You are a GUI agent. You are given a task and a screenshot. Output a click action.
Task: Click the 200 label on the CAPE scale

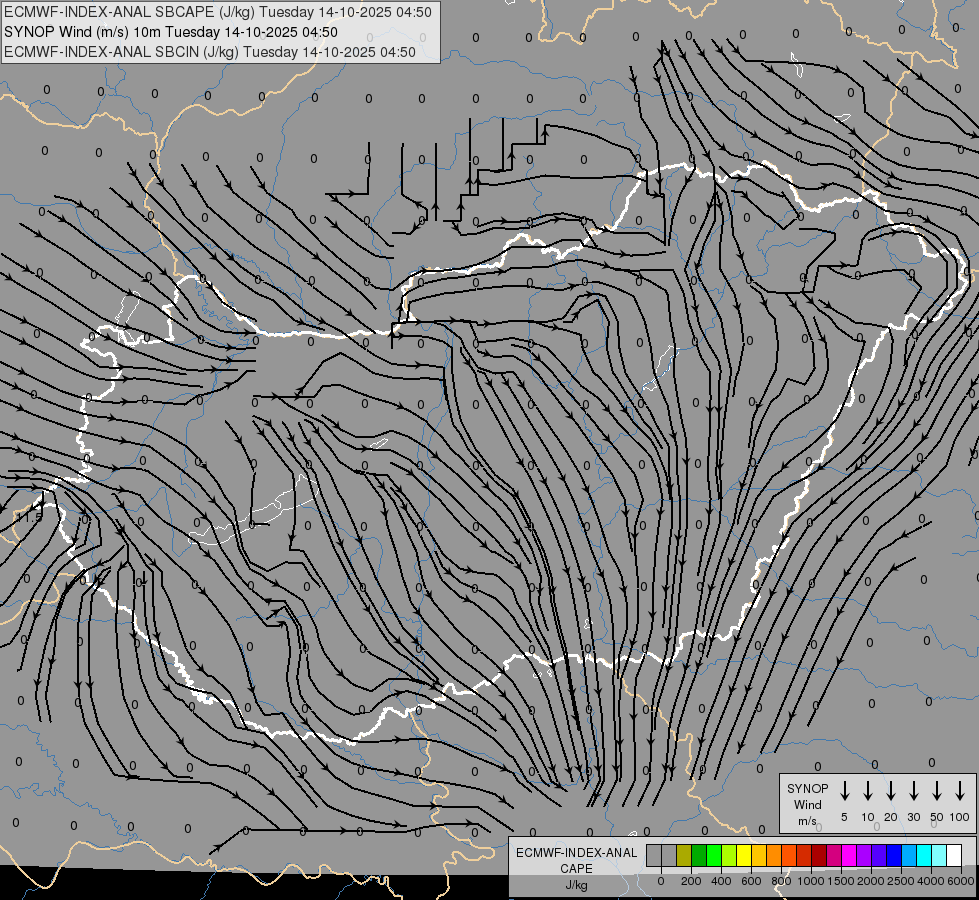pyautogui.click(x=691, y=881)
